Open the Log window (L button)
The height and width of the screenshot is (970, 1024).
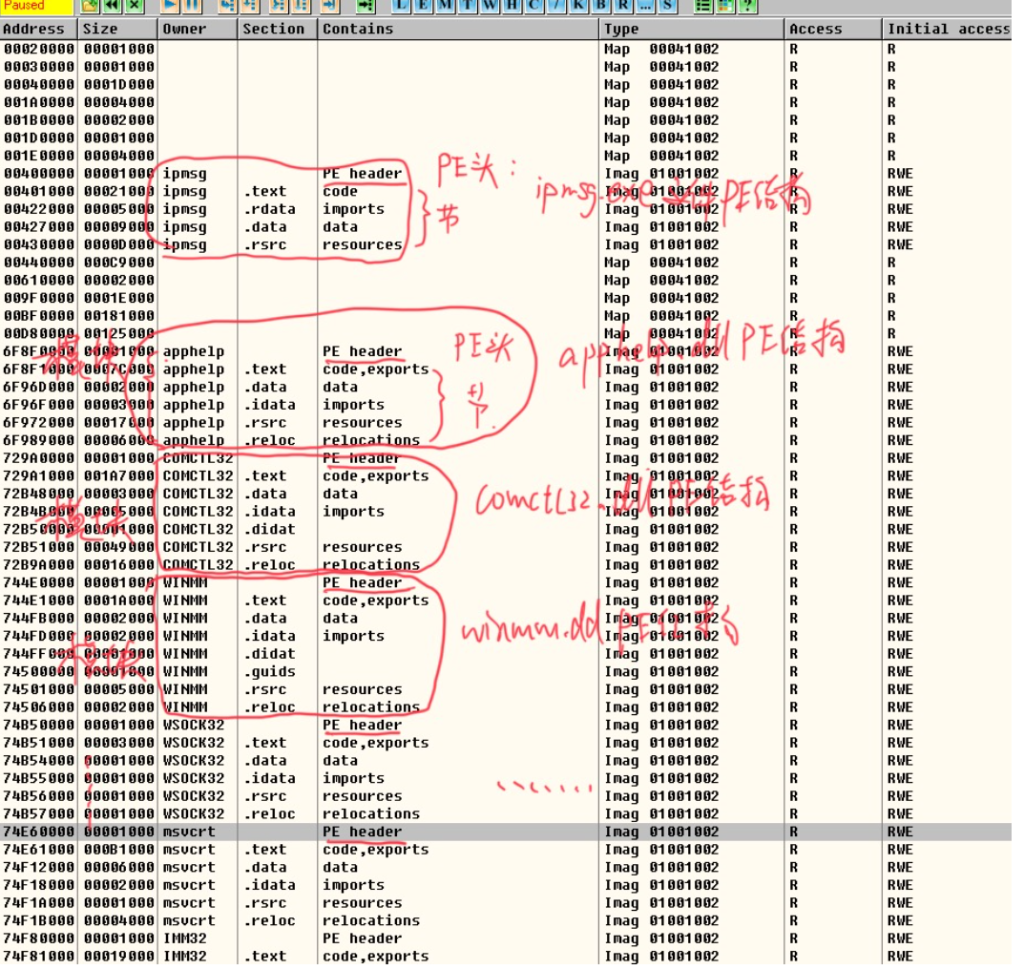click(x=403, y=6)
